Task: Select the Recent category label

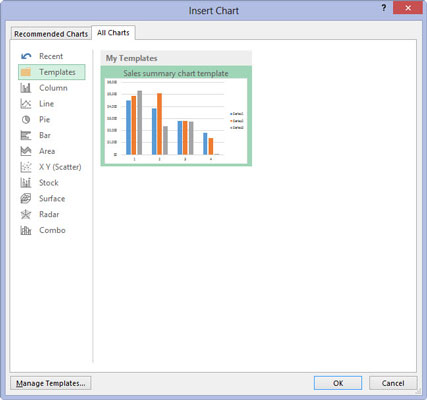Action: coord(51,56)
